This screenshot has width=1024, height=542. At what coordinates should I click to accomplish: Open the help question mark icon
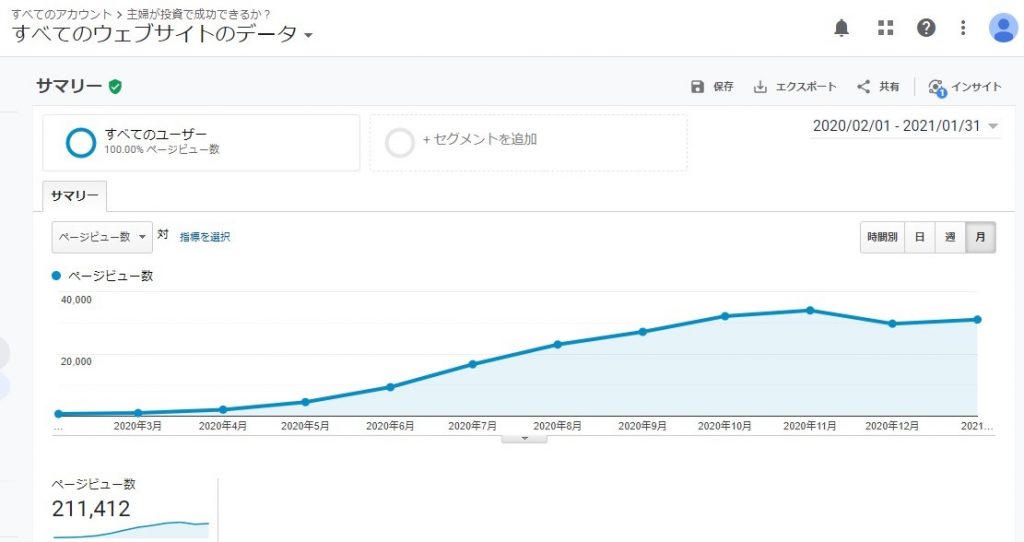tap(926, 27)
